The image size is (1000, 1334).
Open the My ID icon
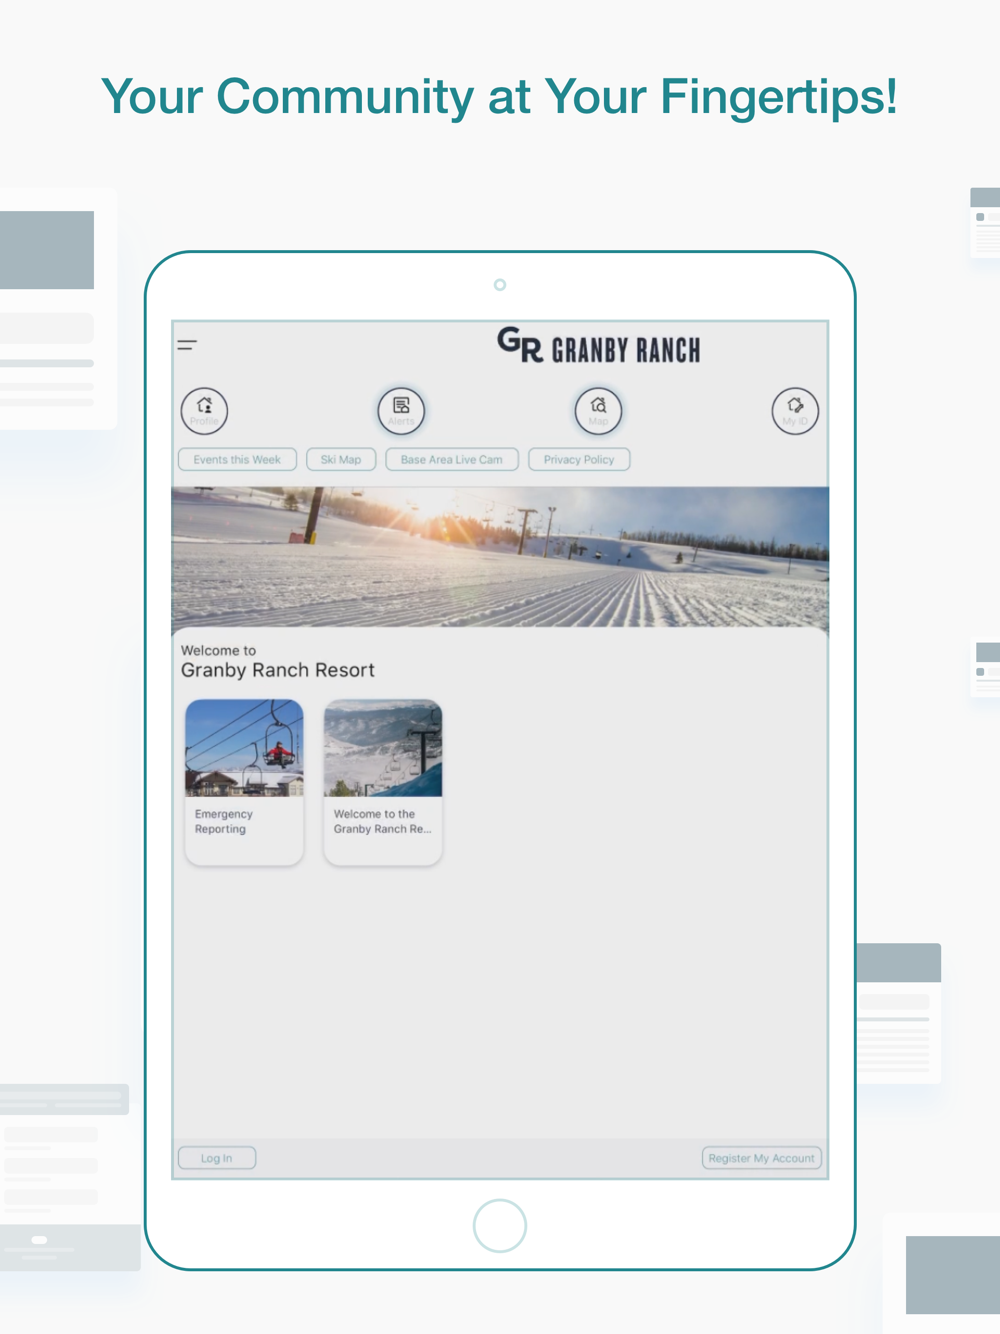point(795,410)
